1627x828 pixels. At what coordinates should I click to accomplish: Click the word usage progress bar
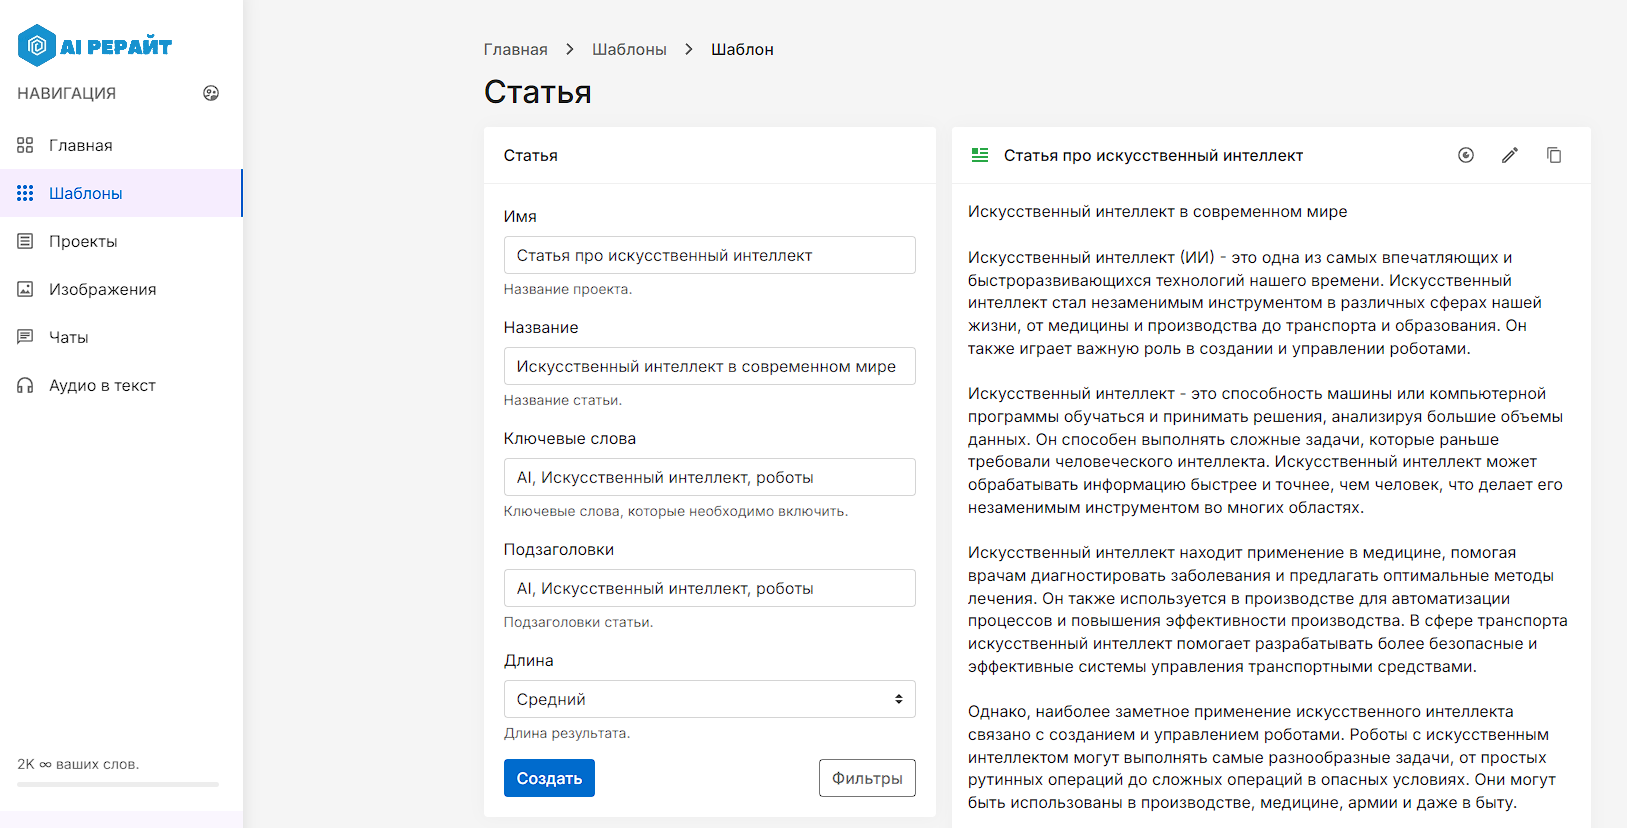(x=118, y=784)
